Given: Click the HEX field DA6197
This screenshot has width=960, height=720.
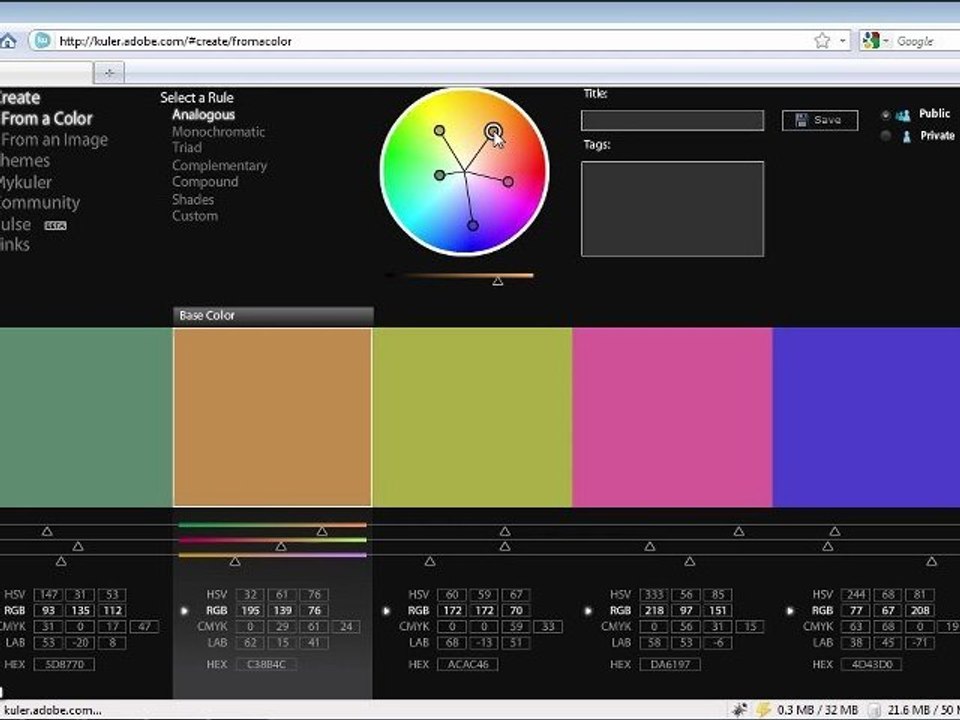Looking at the screenshot, I should (x=670, y=664).
